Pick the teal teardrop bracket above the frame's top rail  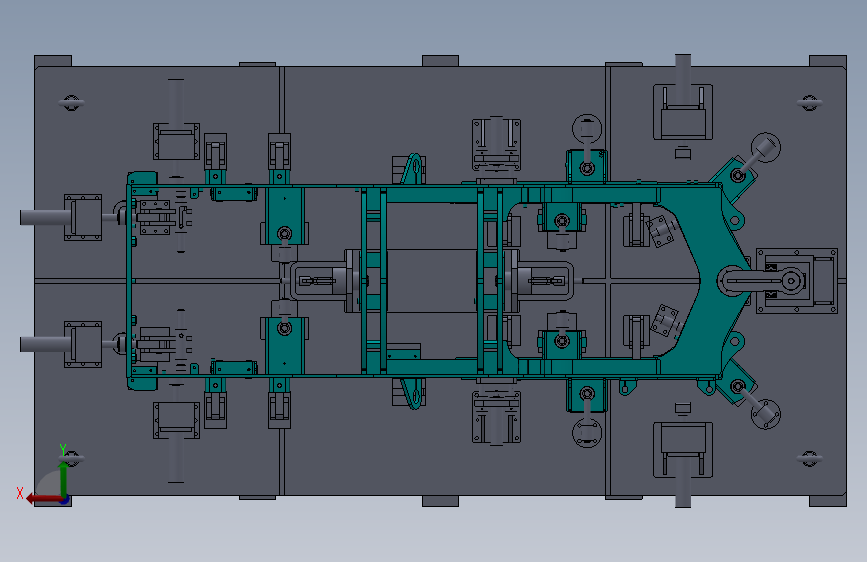point(412,169)
